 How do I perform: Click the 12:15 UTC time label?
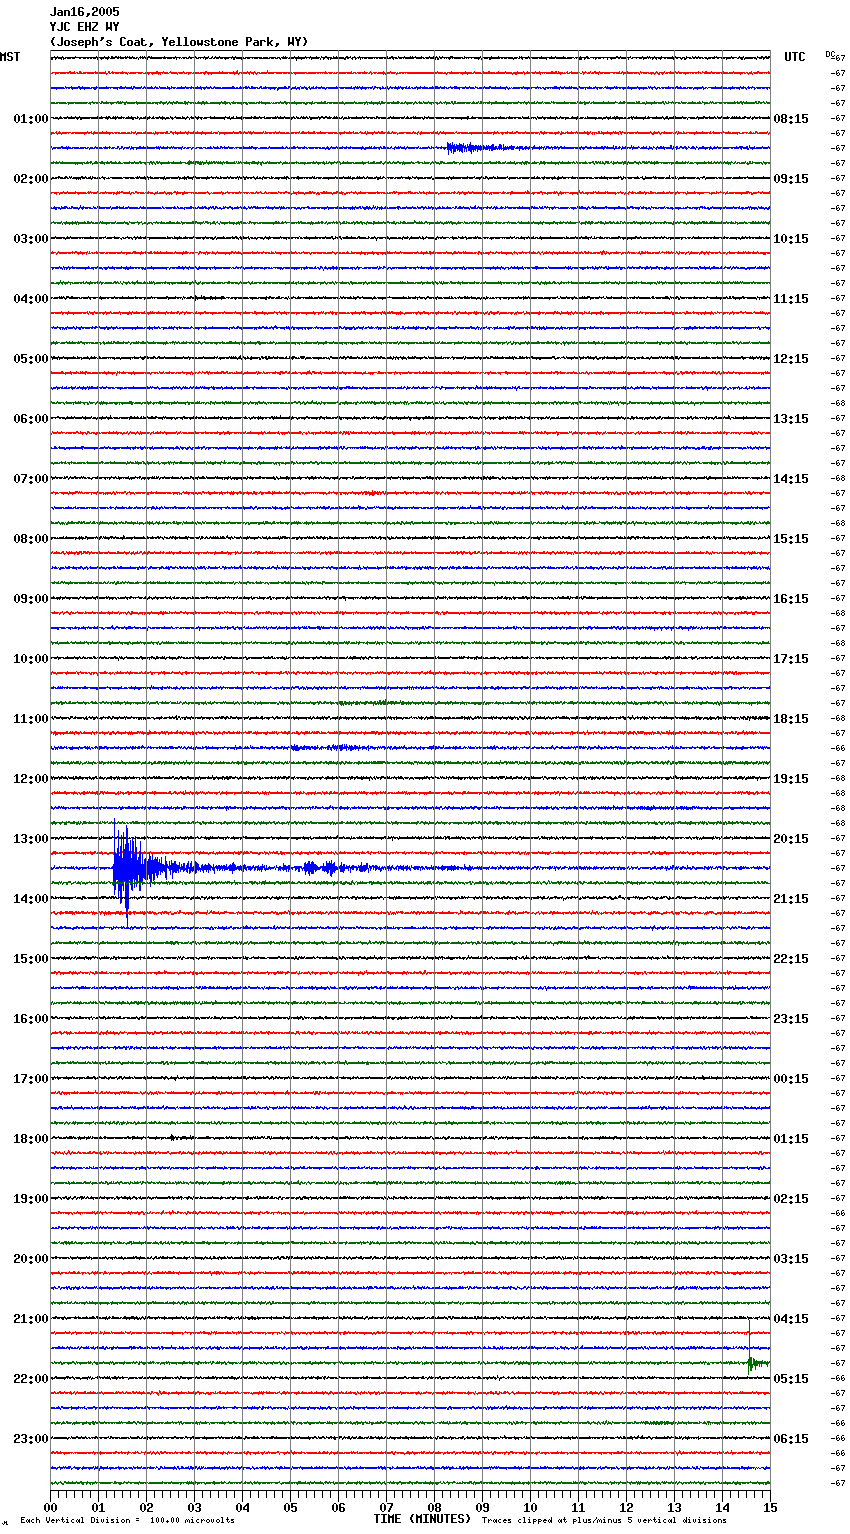tap(791, 359)
